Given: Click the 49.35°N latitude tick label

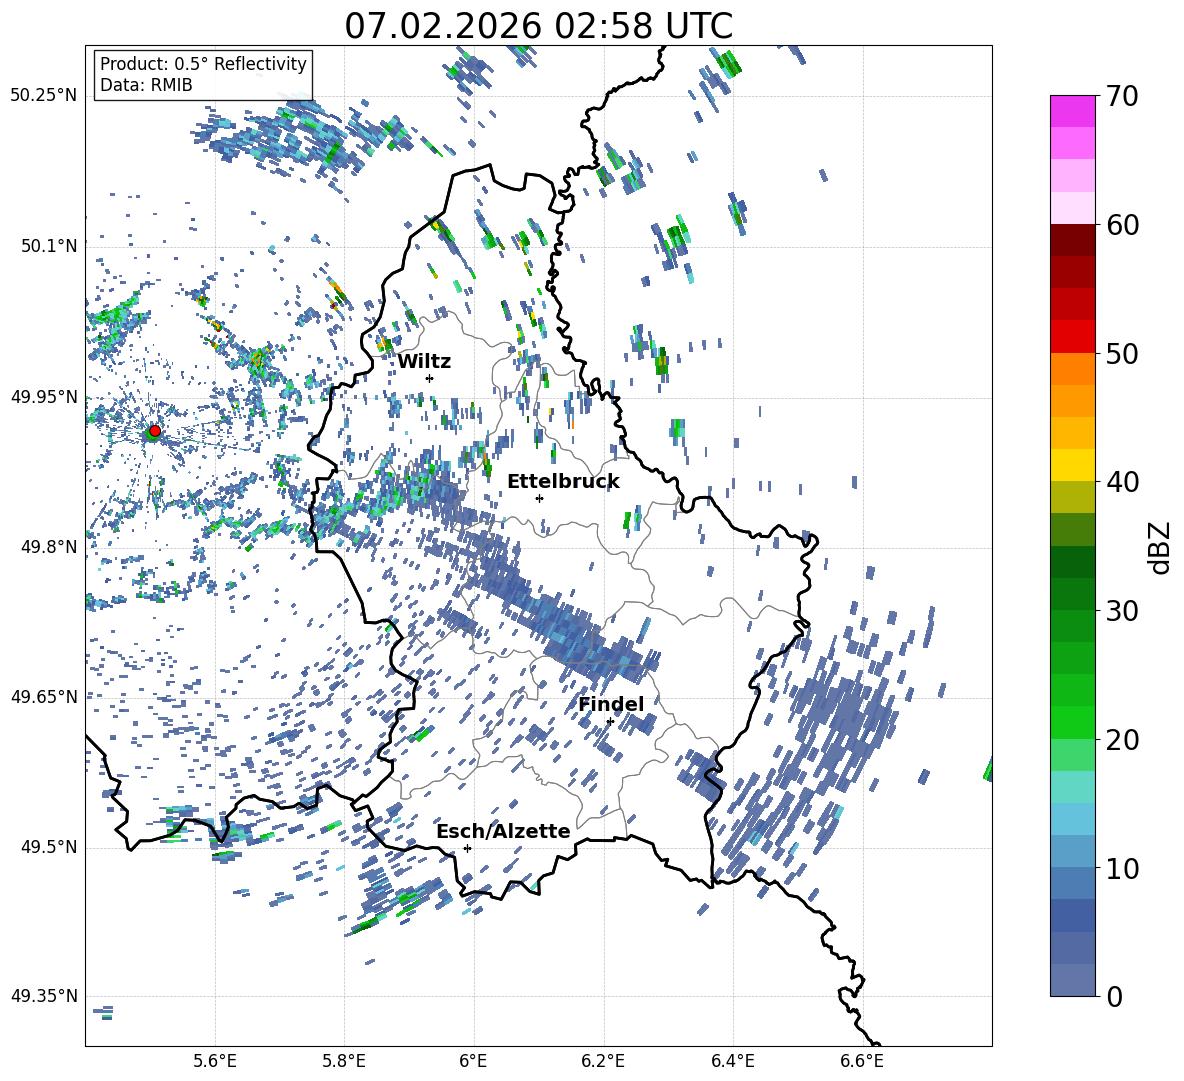Looking at the screenshot, I should (x=43, y=996).
